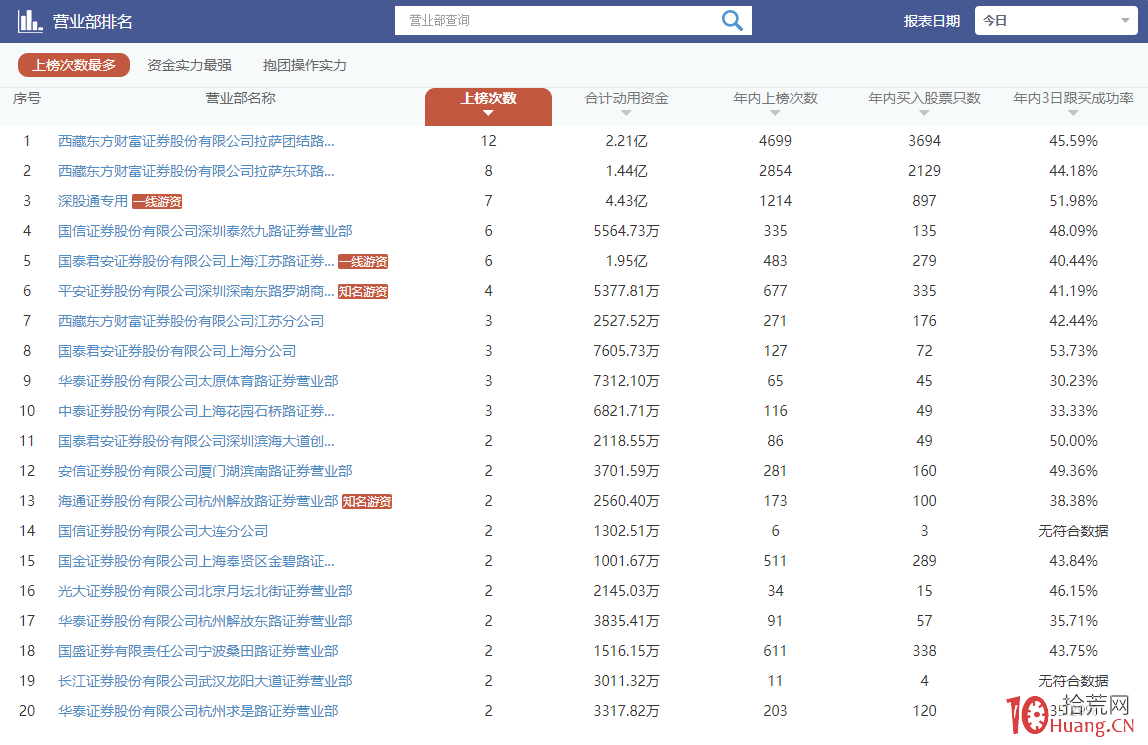Click 一线游资 tag beside 深股通专用
Screen dimensions: 1148x745
pyautogui.click(x=157, y=201)
